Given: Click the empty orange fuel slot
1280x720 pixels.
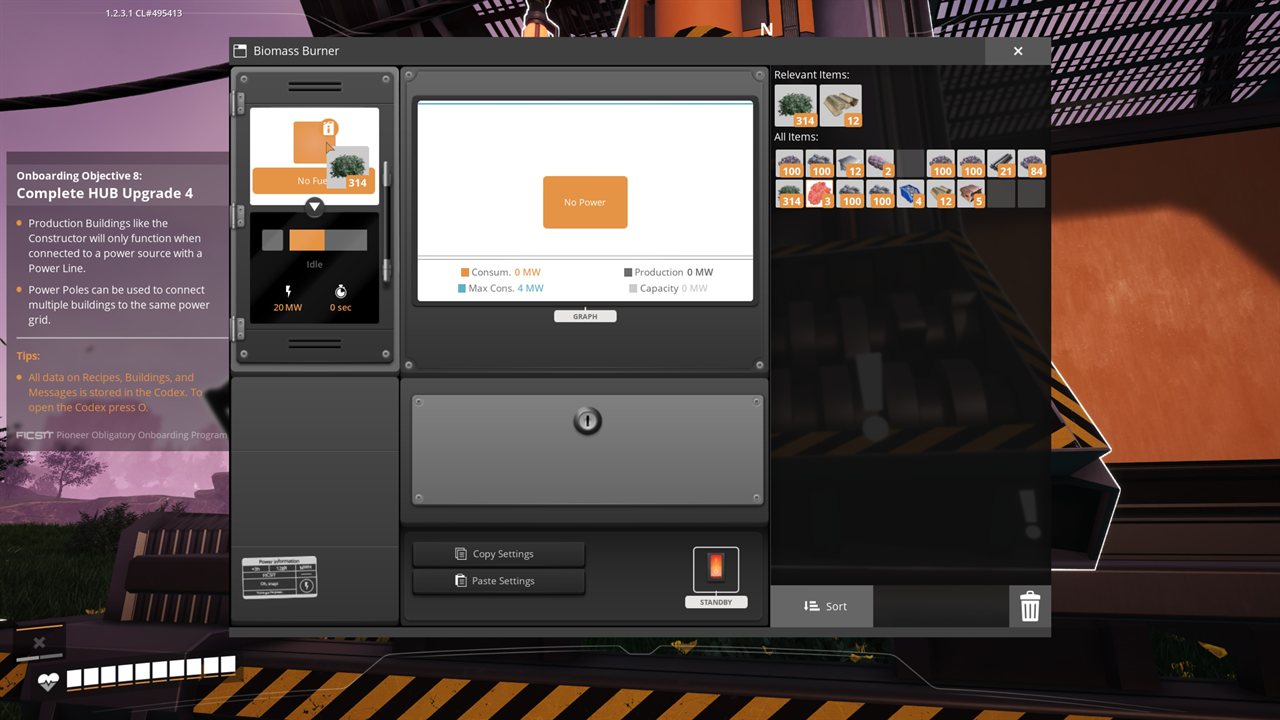Looking at the screenshot, I should (314, 142).
